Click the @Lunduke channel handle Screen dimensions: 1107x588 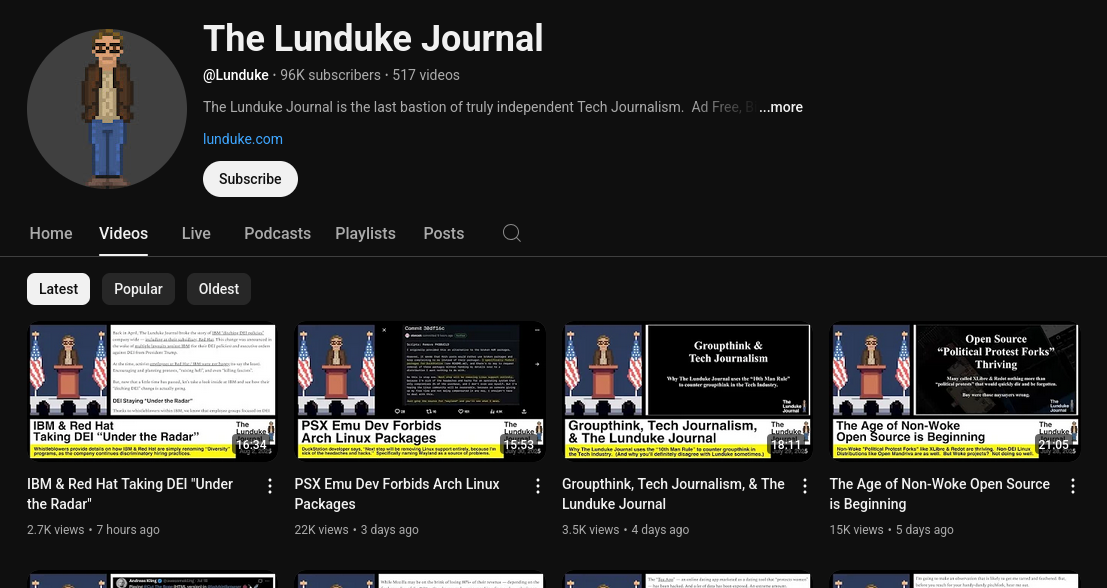pyautogui.click(x=236, y=76)
